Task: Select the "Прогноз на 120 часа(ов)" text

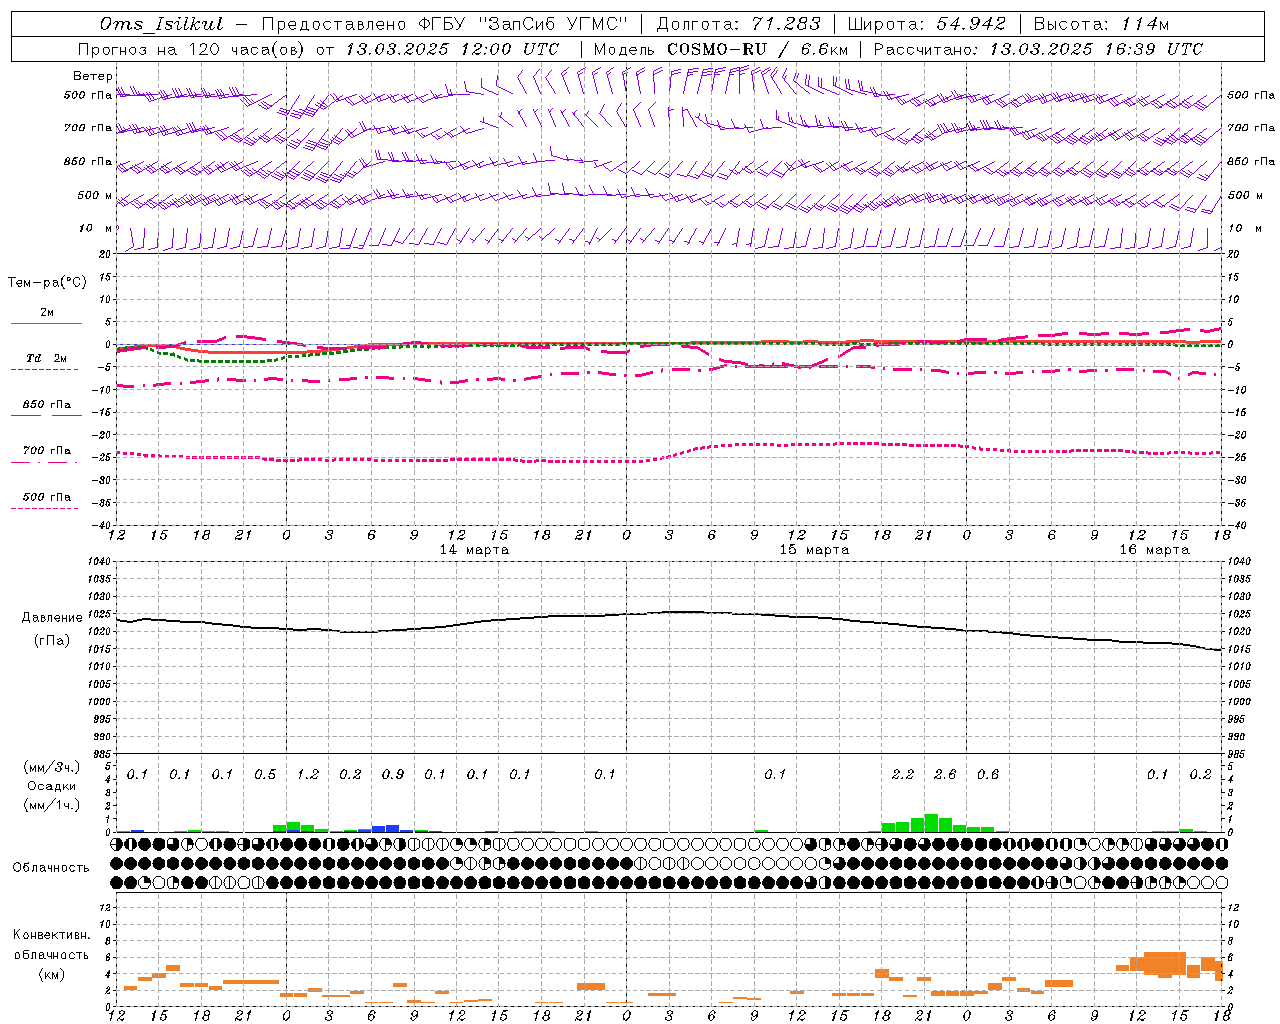Action: [190, 49]
